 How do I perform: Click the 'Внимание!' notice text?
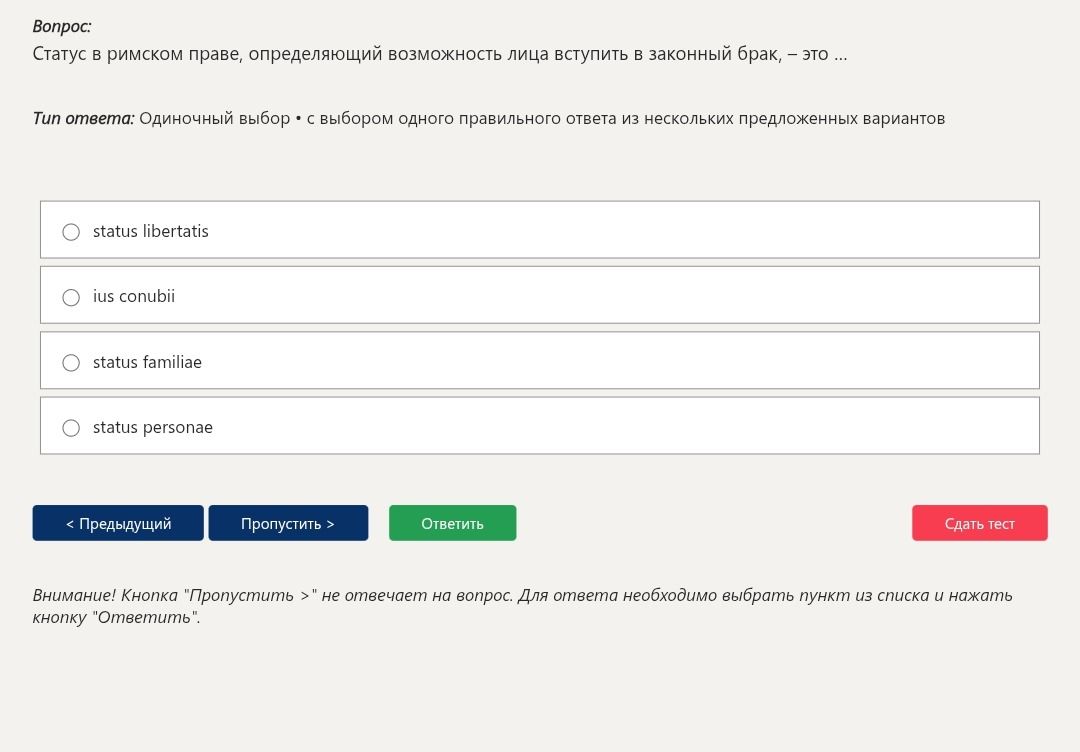pyautogui.click(x=522, y=606)
